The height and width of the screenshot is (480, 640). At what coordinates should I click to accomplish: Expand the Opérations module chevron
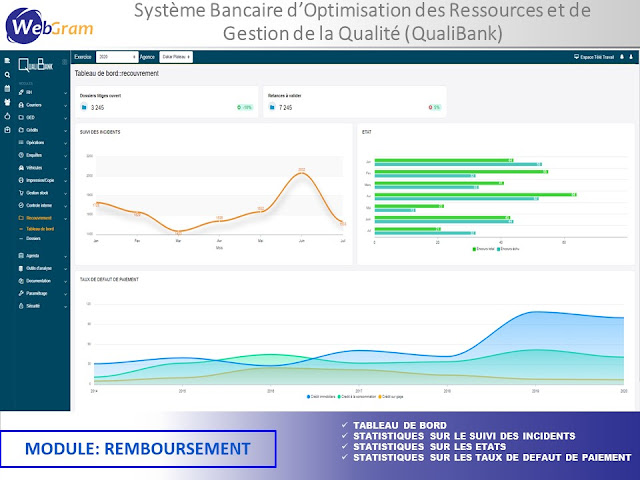click(x=65, y=143)
